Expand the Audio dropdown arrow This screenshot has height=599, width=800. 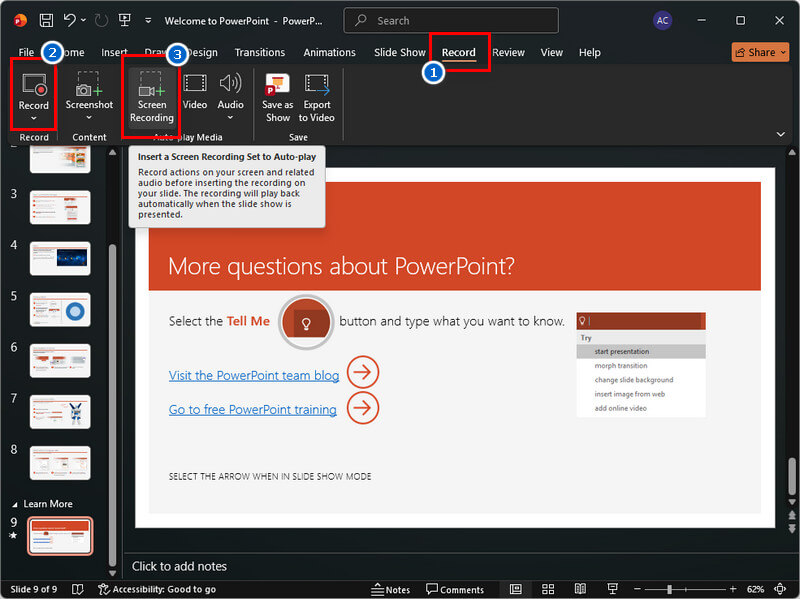tap(231, 117)
